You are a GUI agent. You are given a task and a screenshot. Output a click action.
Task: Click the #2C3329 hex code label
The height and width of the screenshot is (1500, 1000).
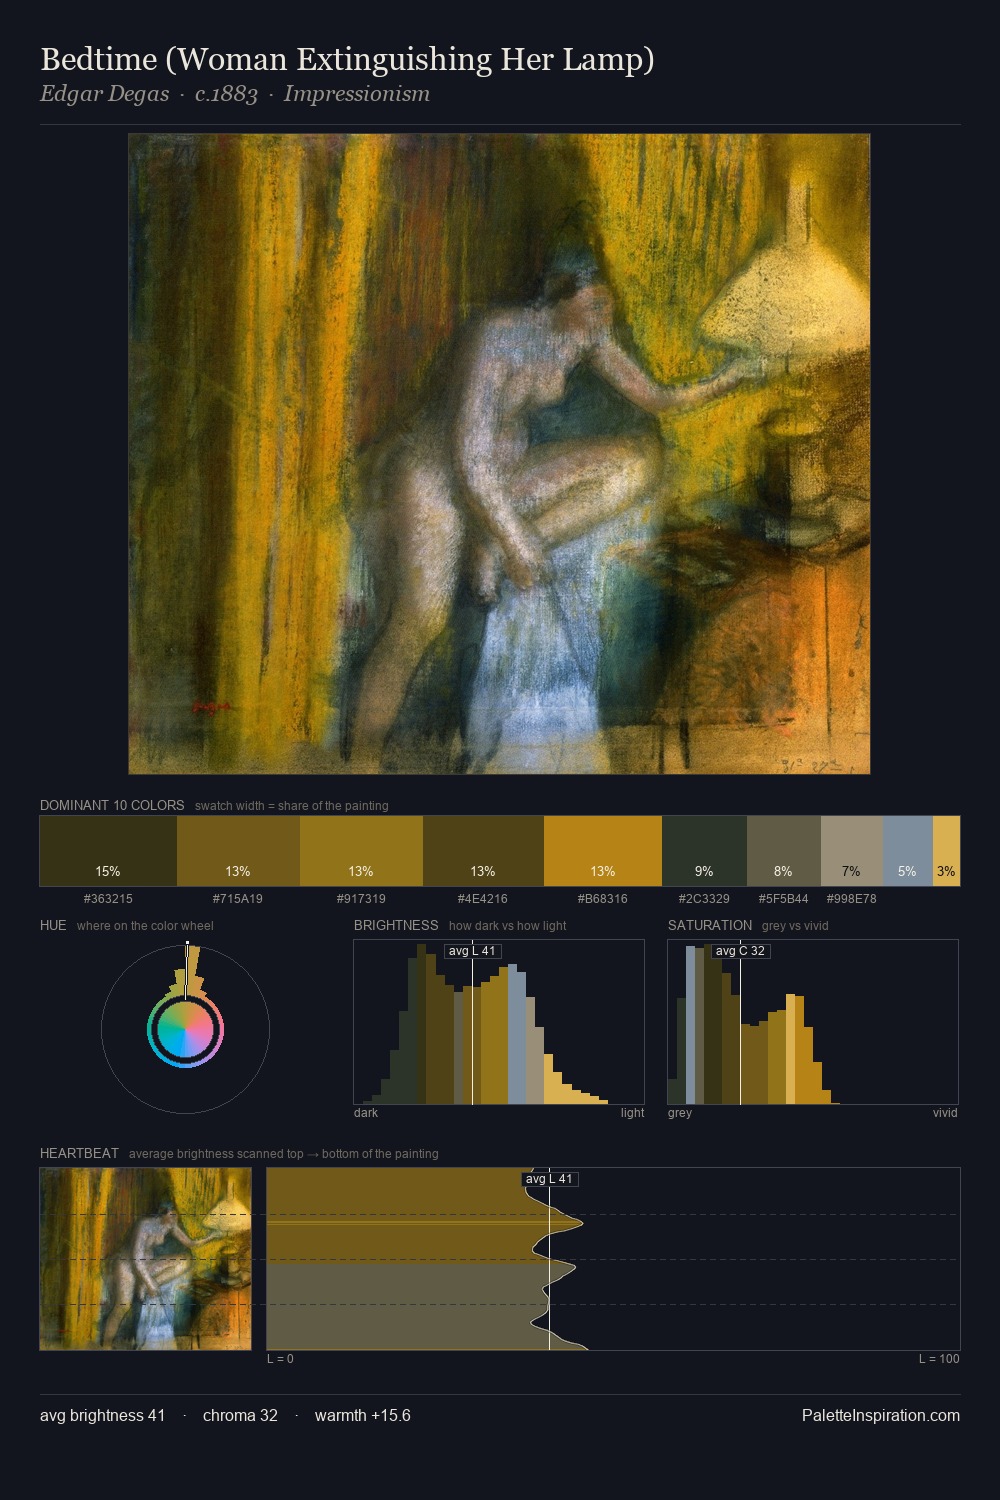tap(704, 899)
